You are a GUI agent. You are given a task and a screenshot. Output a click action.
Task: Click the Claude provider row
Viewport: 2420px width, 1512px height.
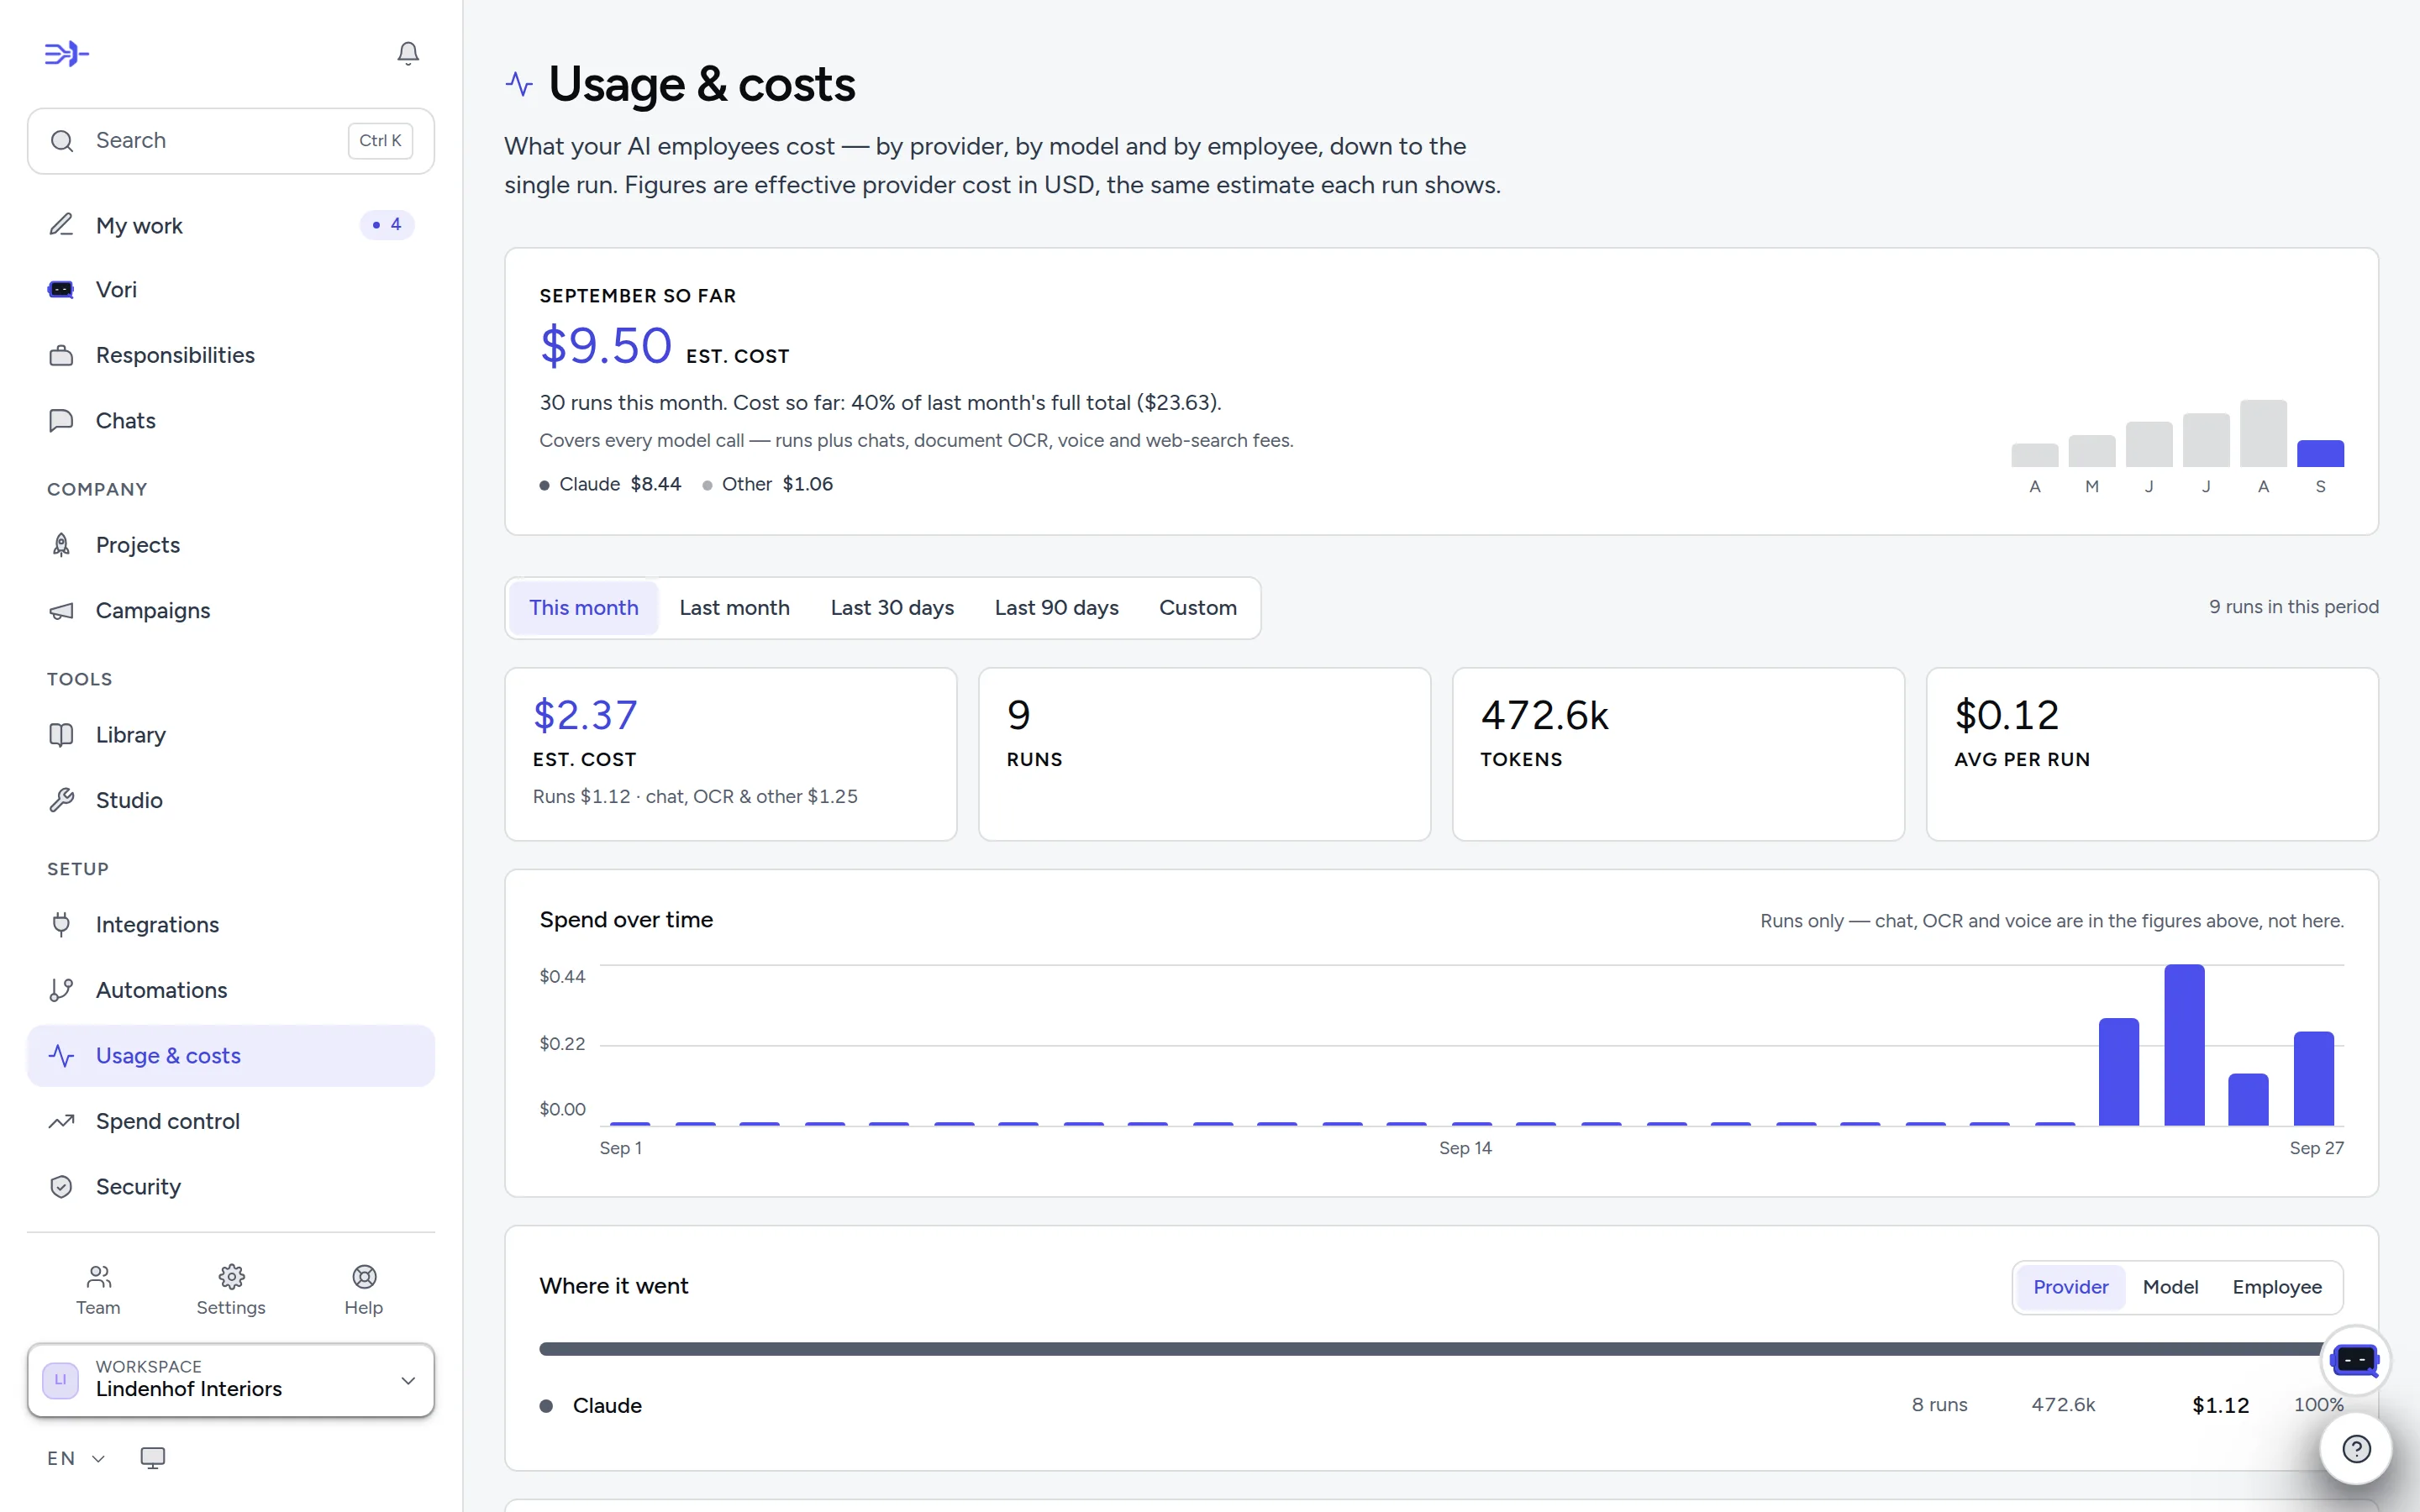1441,1405
